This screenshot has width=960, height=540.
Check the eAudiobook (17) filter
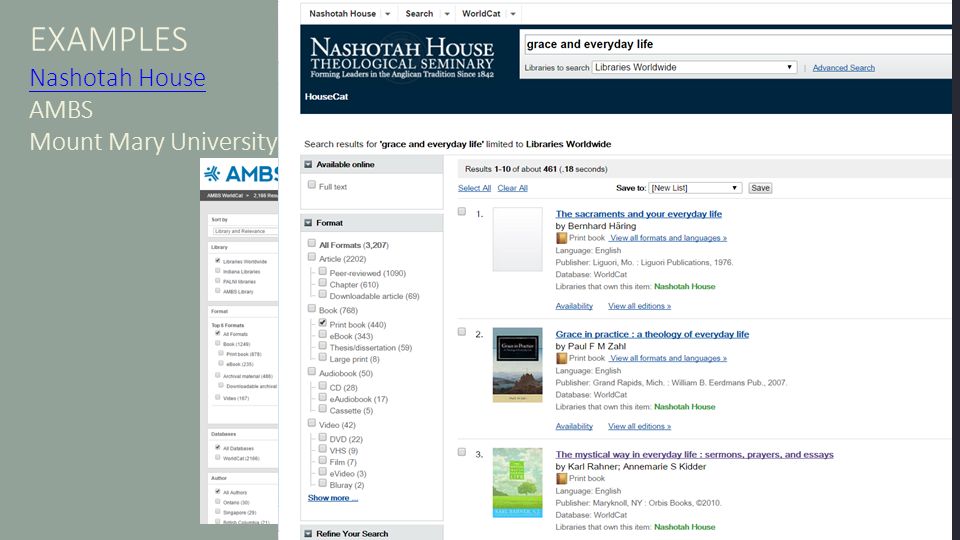coord(322,397)
